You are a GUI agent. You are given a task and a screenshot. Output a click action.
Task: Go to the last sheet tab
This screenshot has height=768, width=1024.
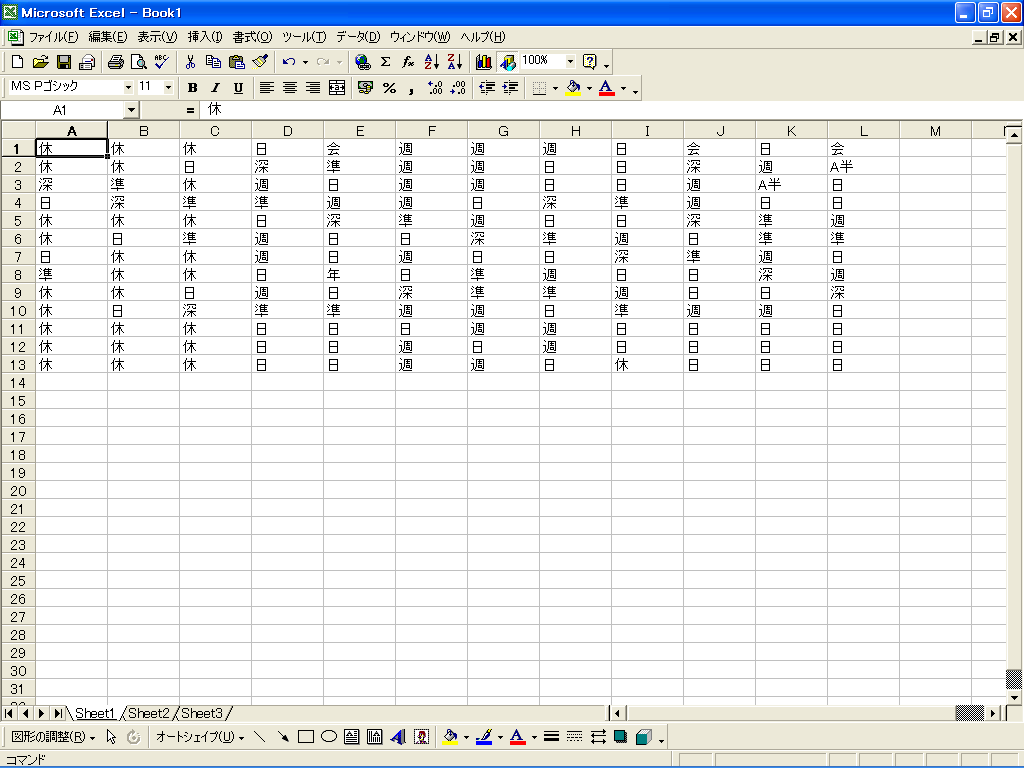pyautogui.click(x=58, y=713)
